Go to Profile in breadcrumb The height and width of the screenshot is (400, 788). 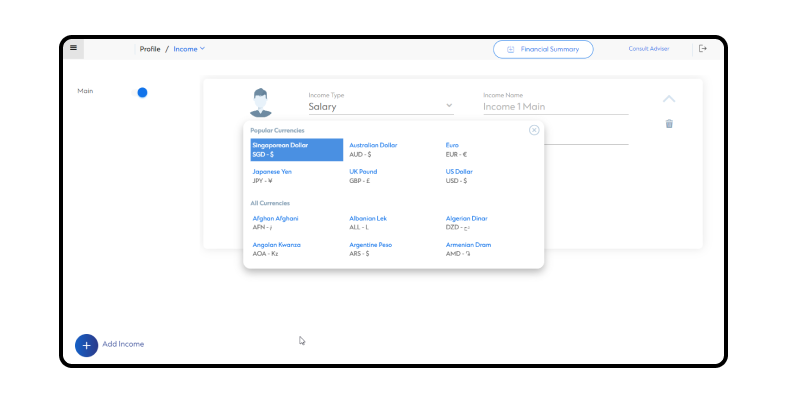pos(150,49)
